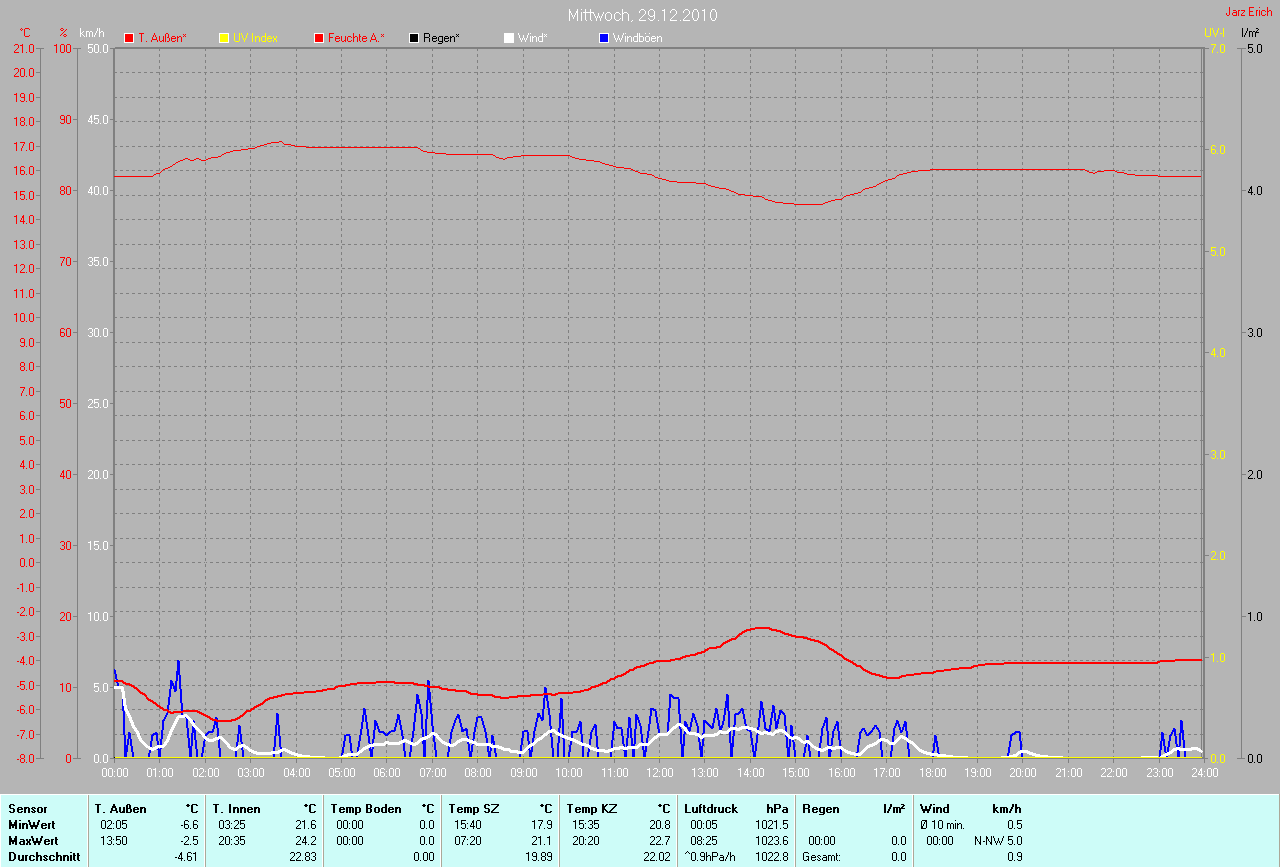The width and height of the screenshot is (1280, 867).
Task: Click the Wind column header in table
Action: [x=935, y=809]
